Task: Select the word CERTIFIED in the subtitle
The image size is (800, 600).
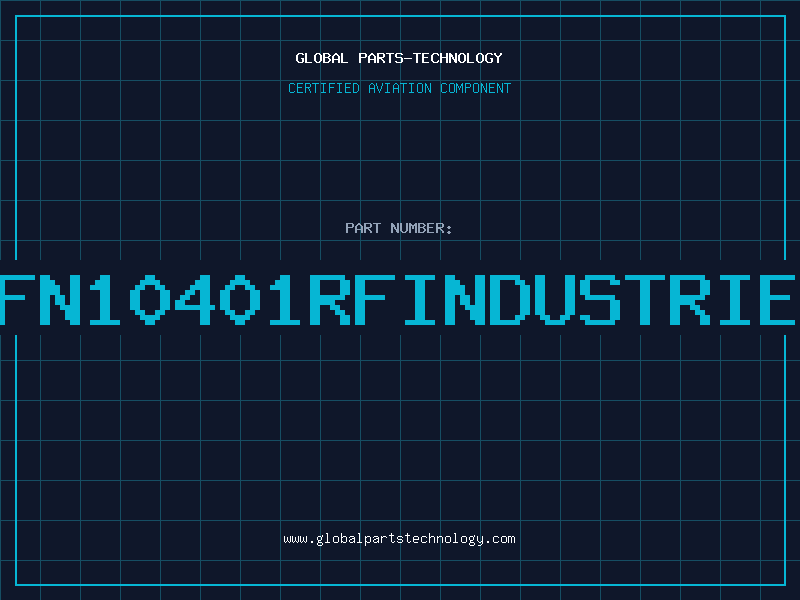Action: point(323,88)
